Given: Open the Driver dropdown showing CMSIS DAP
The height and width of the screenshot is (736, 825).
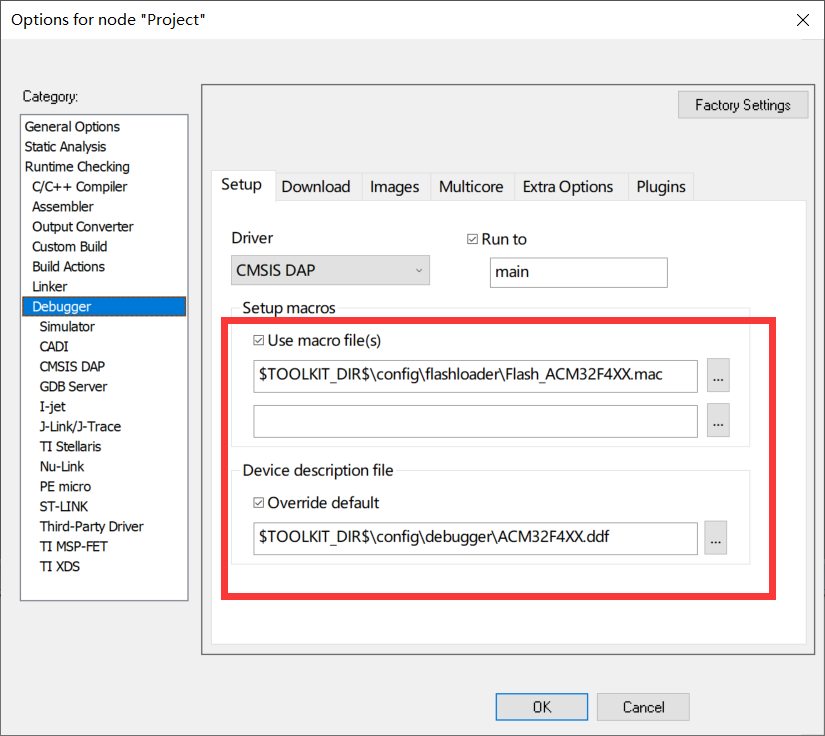Looking at the screenshot, I should pos(330,270).
